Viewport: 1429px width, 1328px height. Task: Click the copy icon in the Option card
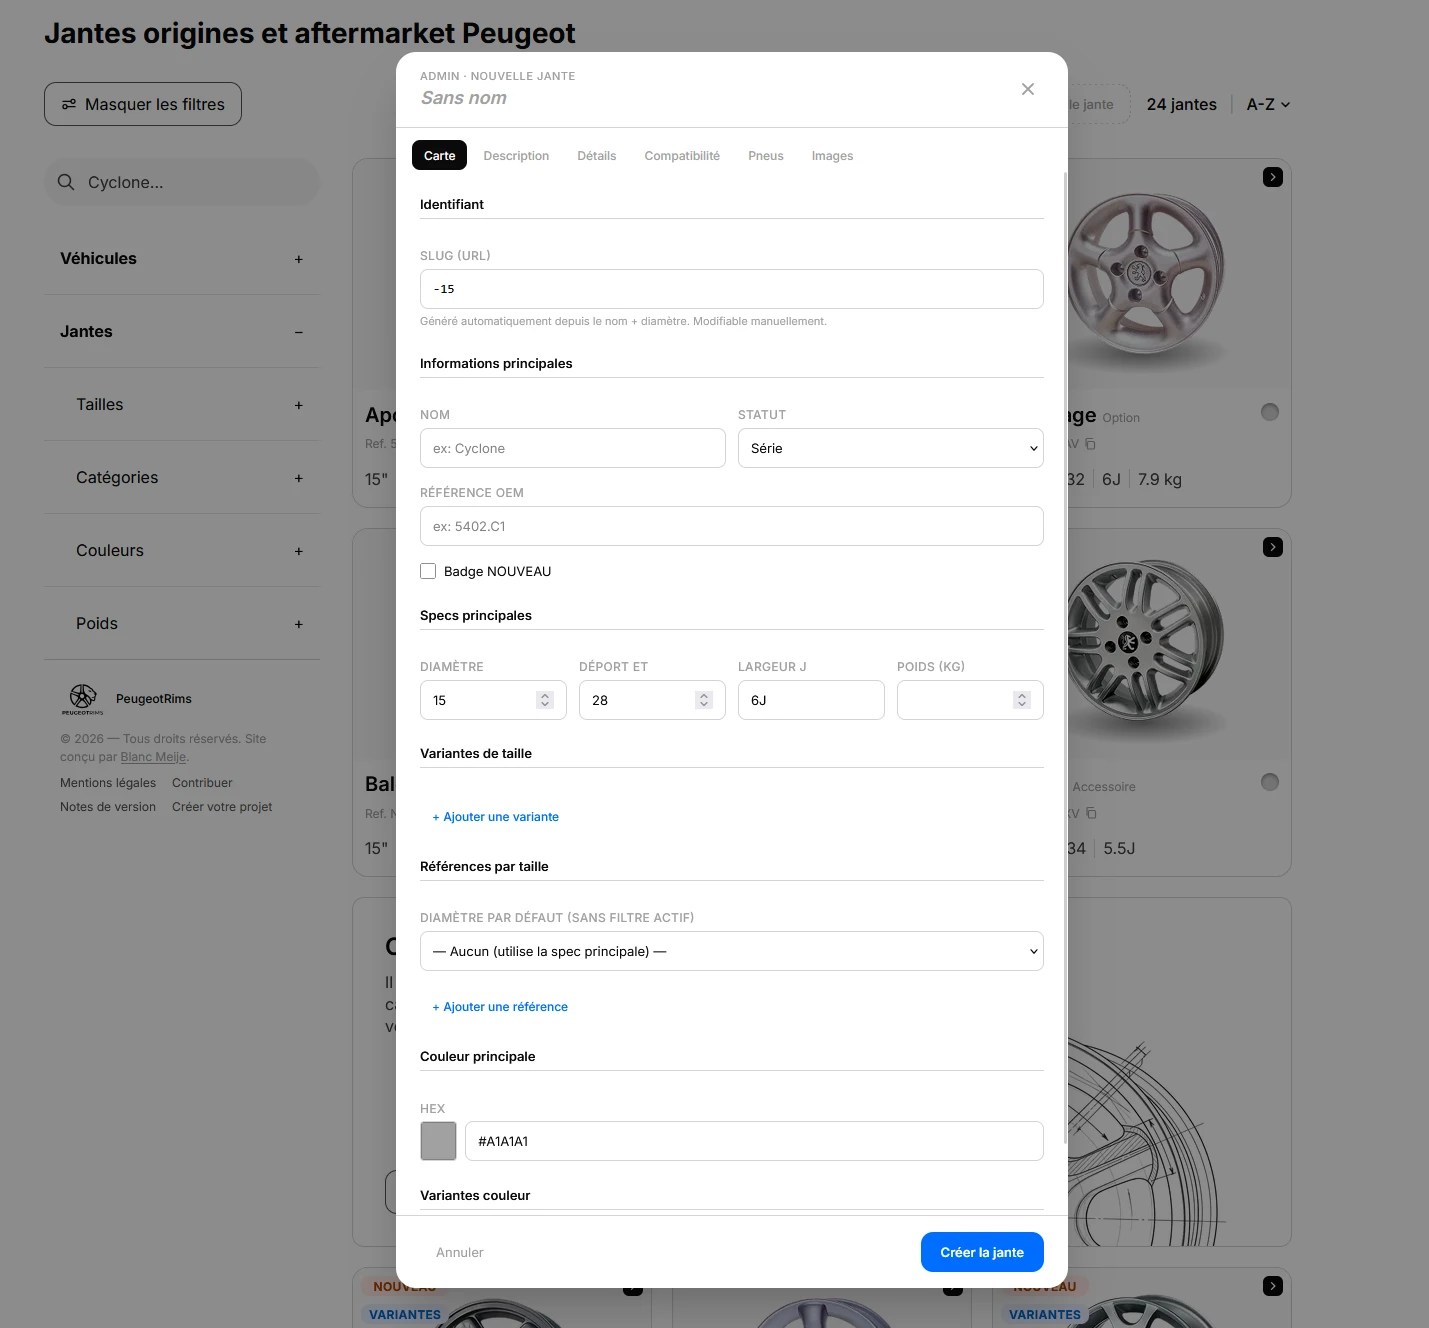[1090, 444]
